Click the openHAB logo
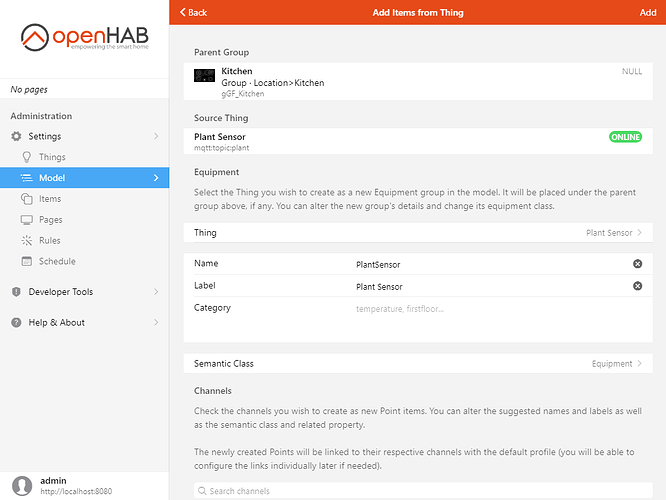Screen dimensions: 666x500 coord(84,40)
